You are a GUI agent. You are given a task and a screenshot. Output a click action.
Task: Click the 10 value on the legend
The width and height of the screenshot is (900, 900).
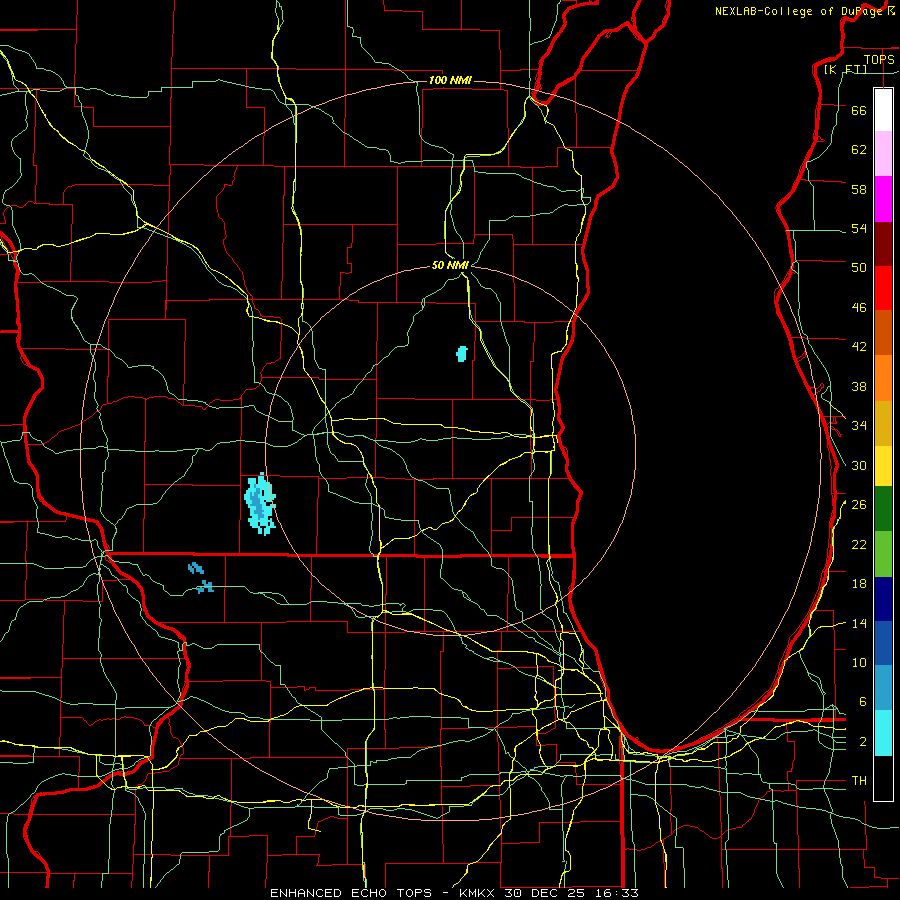tap(859, 663)
